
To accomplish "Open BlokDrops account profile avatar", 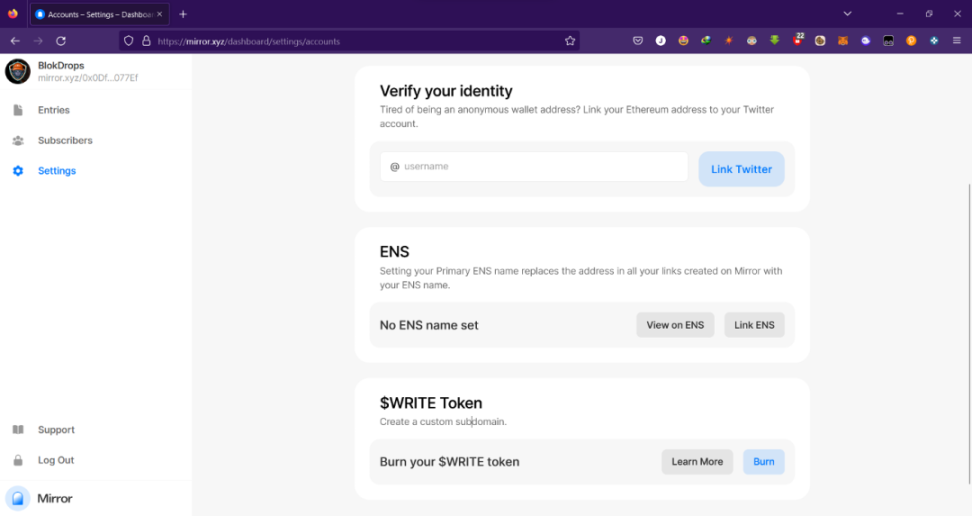I will pos(18,71).
